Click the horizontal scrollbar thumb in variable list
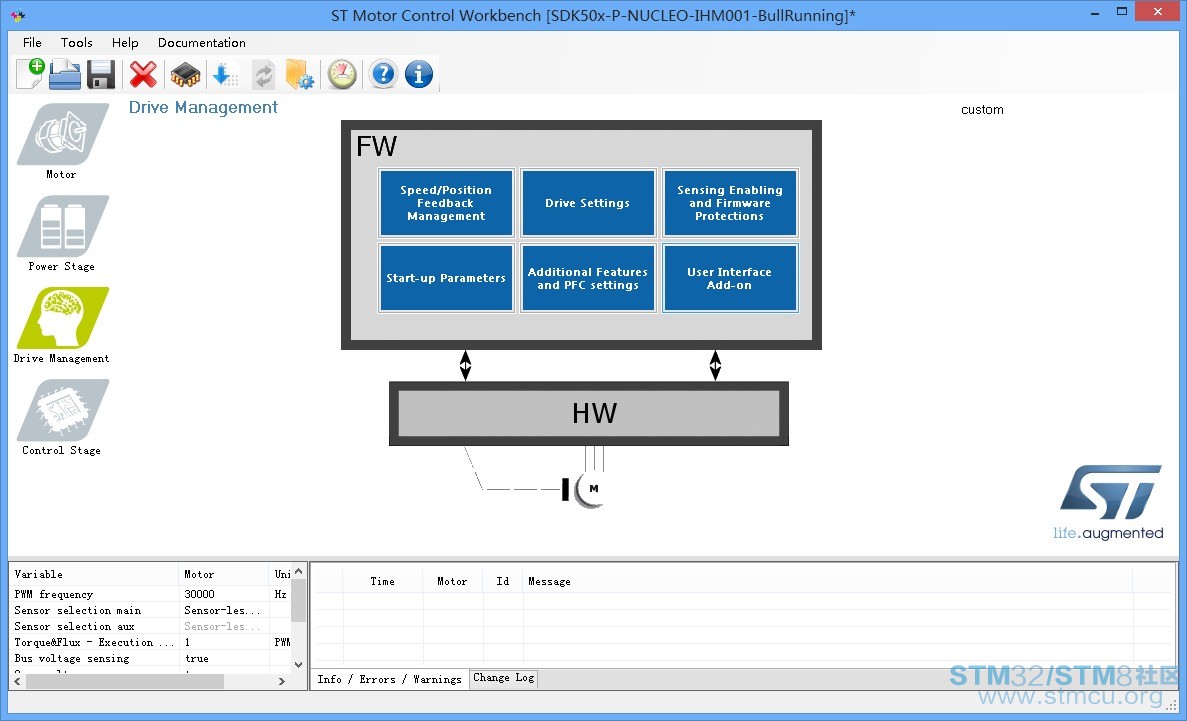 pos(125,681)
